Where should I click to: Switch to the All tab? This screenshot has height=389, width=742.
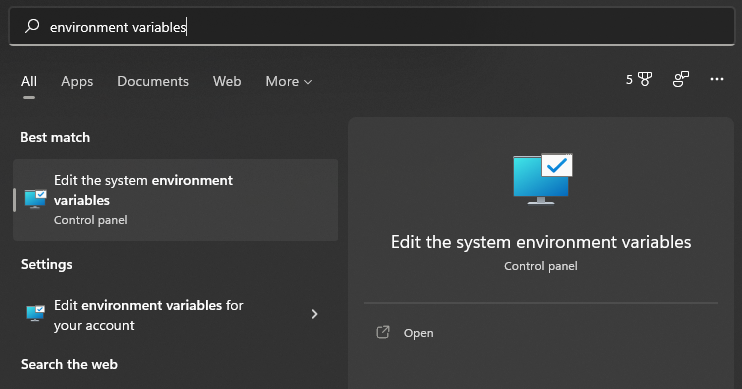29,81
